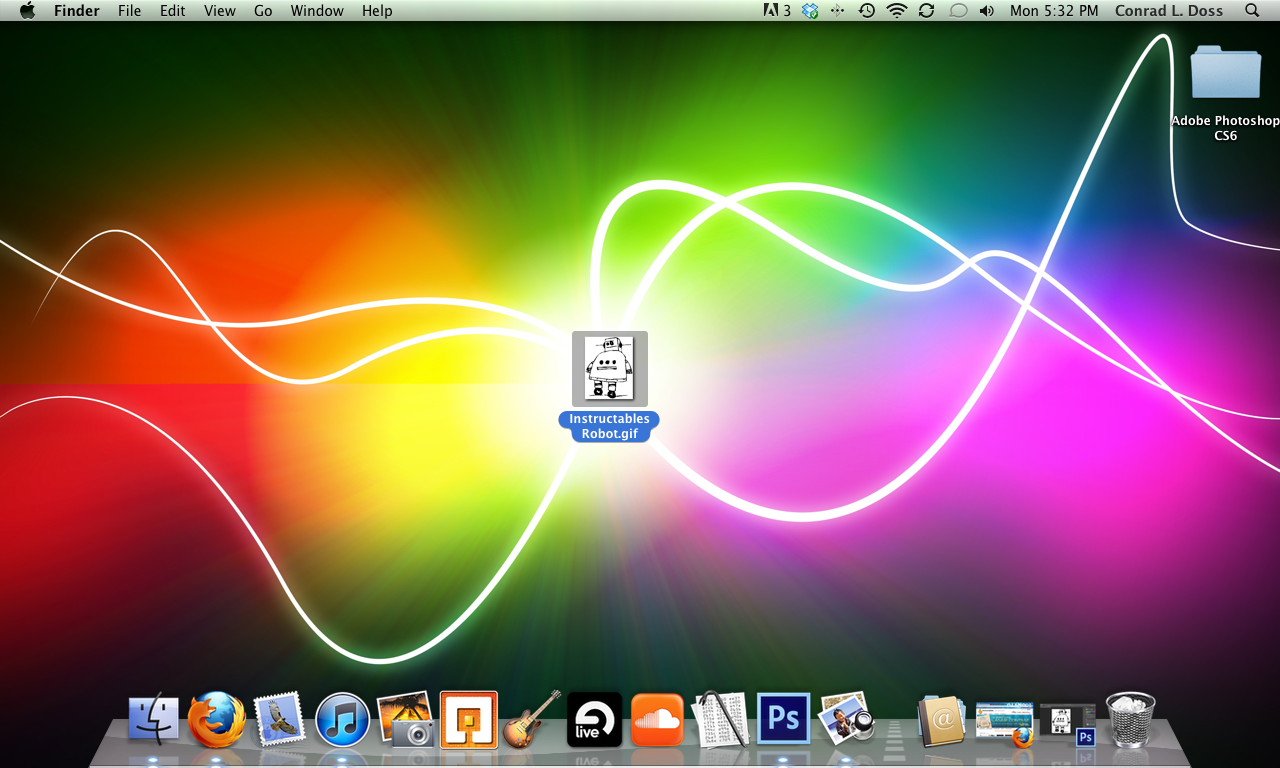Open the File menu

click(129, 11)
